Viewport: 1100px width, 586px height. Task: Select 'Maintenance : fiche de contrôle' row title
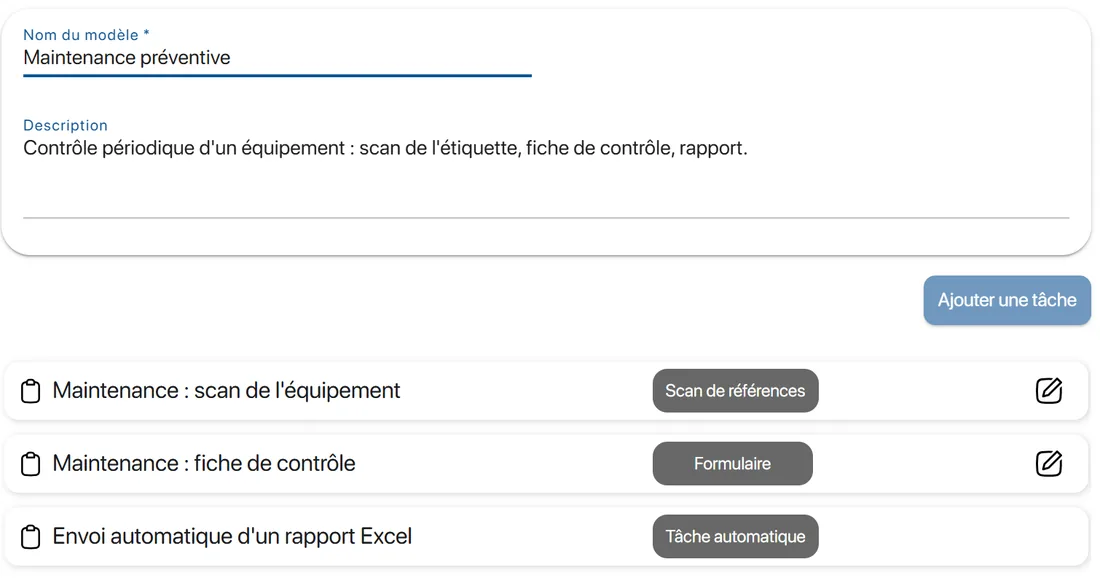204,463
